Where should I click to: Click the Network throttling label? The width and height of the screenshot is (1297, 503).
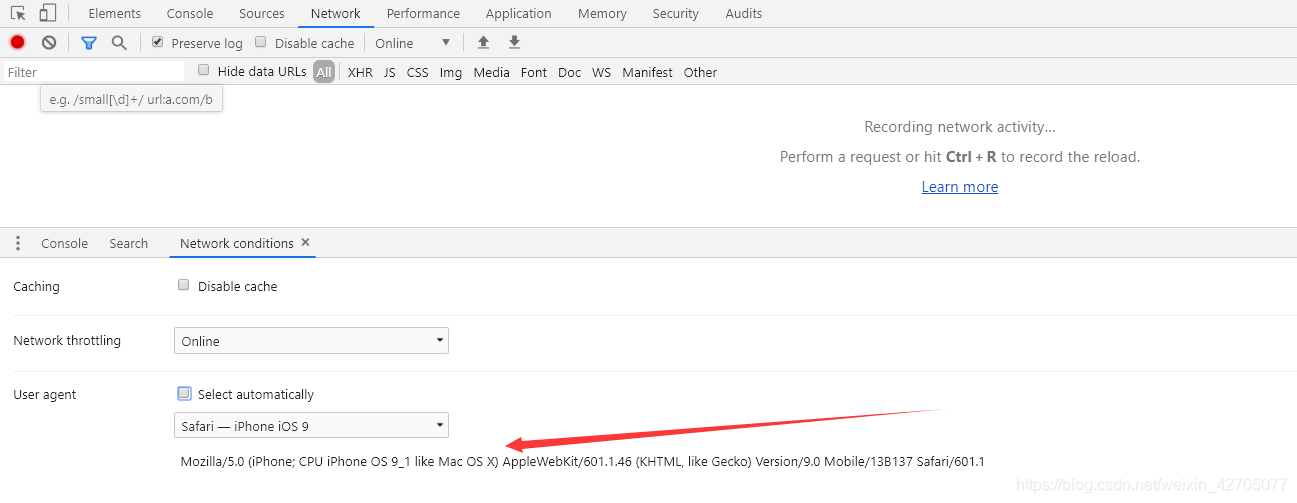(x=67, y=340)
